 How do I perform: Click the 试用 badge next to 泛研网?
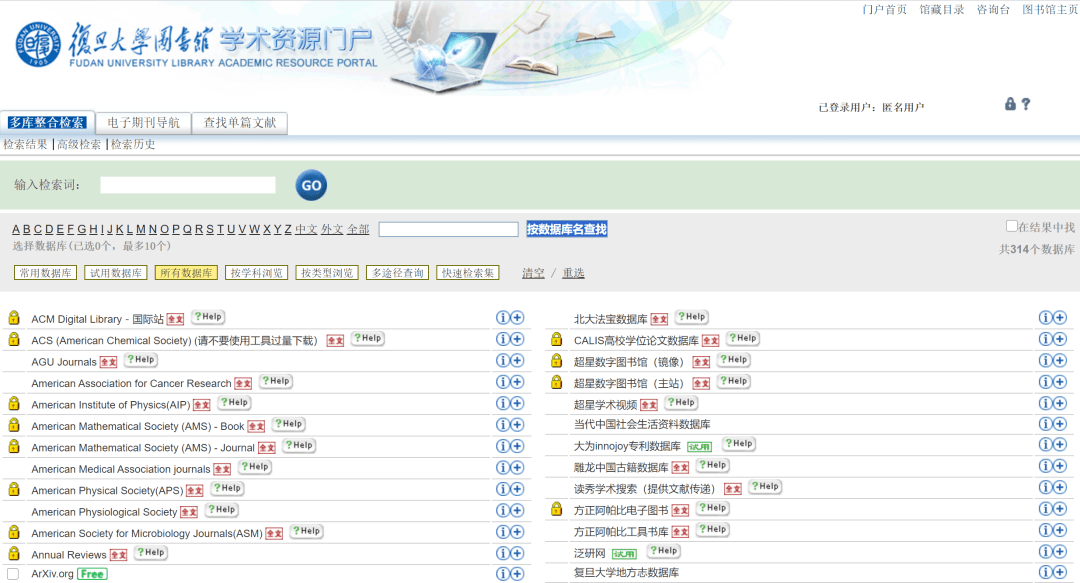tap(625, 553)
